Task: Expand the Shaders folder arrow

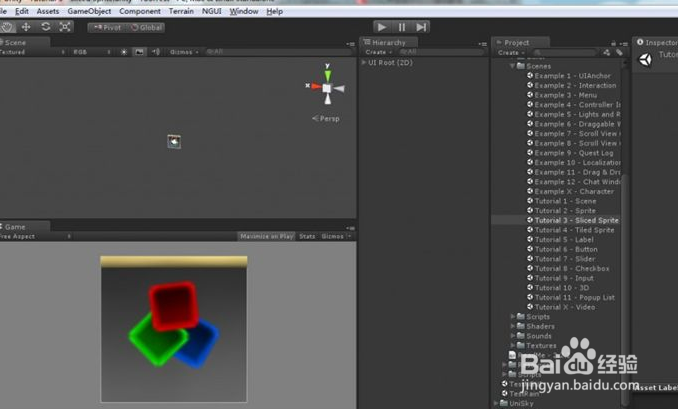Action: point(513,326)
